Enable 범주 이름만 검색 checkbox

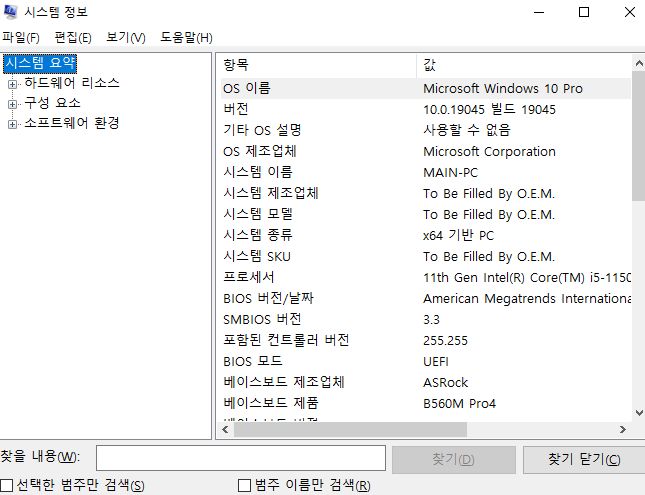coord(244,485)
